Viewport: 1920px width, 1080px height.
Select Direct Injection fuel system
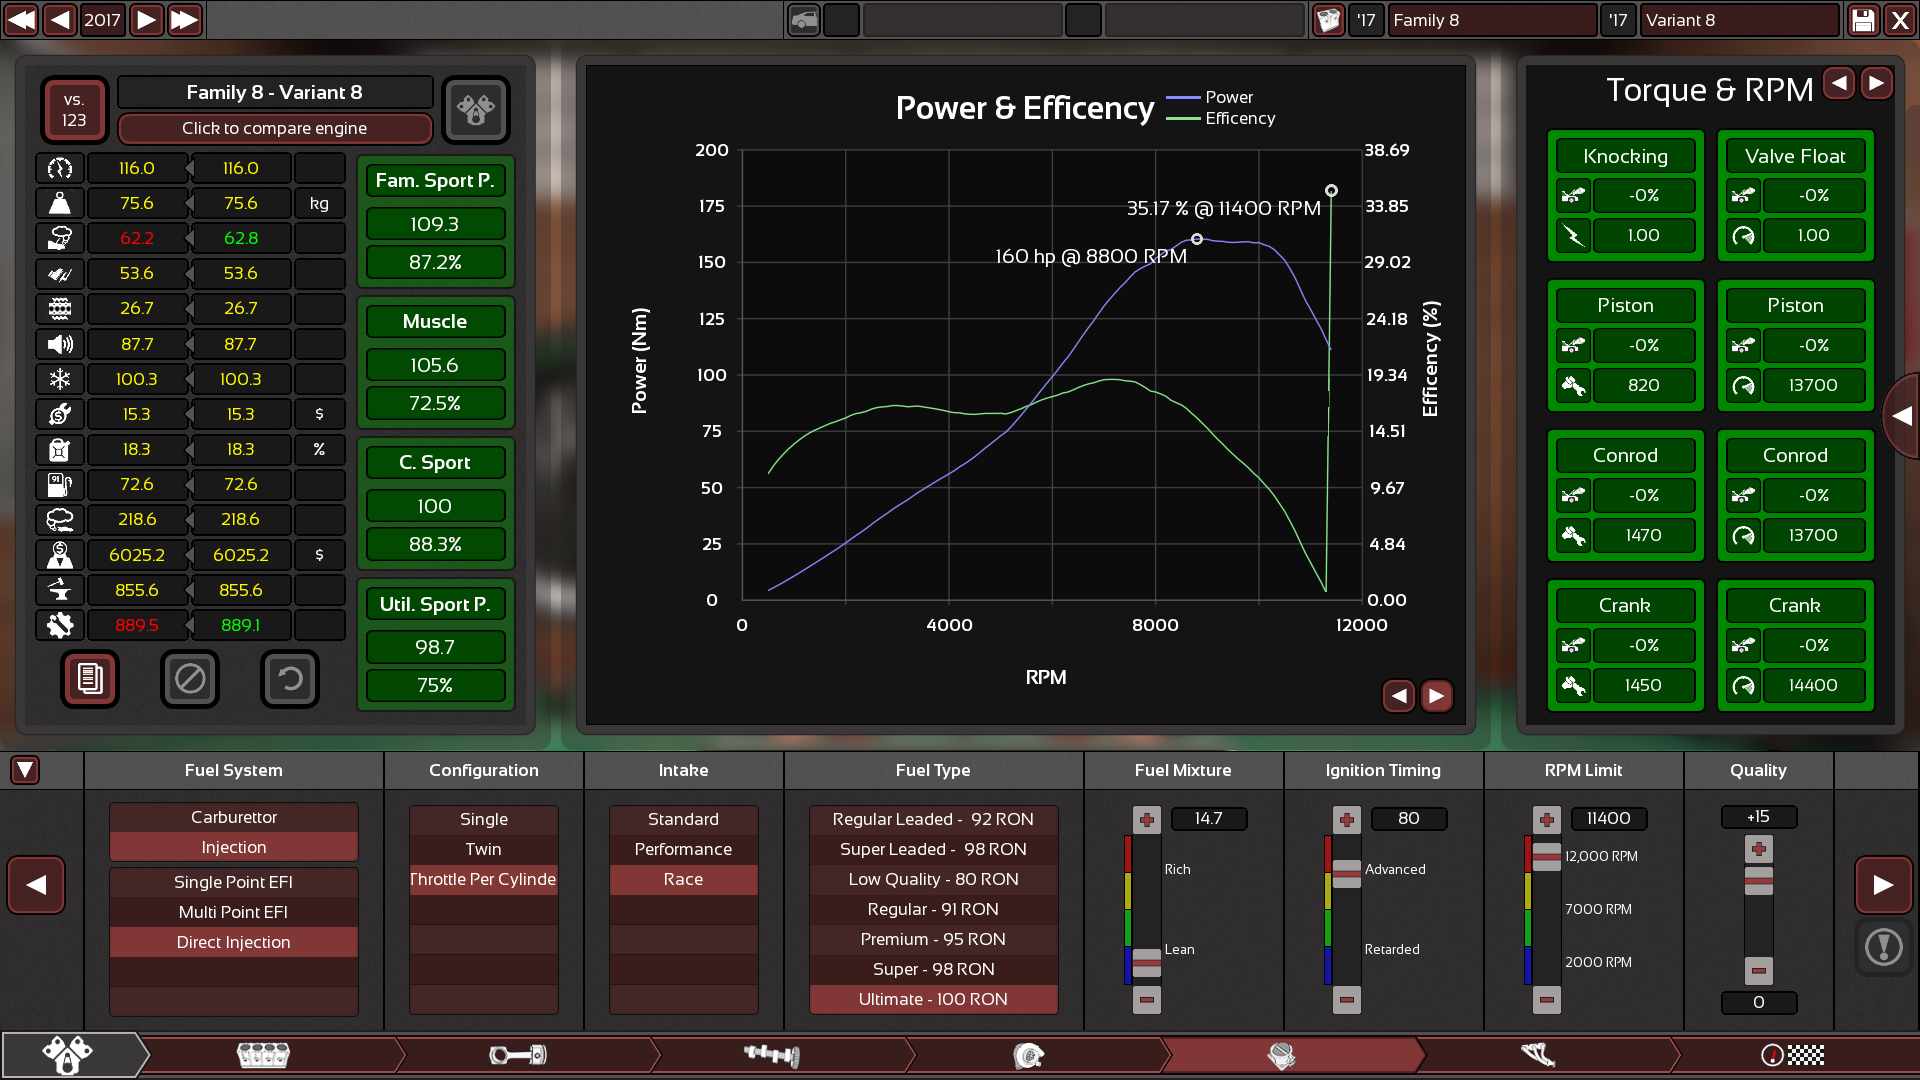click(x=233, y=942)
